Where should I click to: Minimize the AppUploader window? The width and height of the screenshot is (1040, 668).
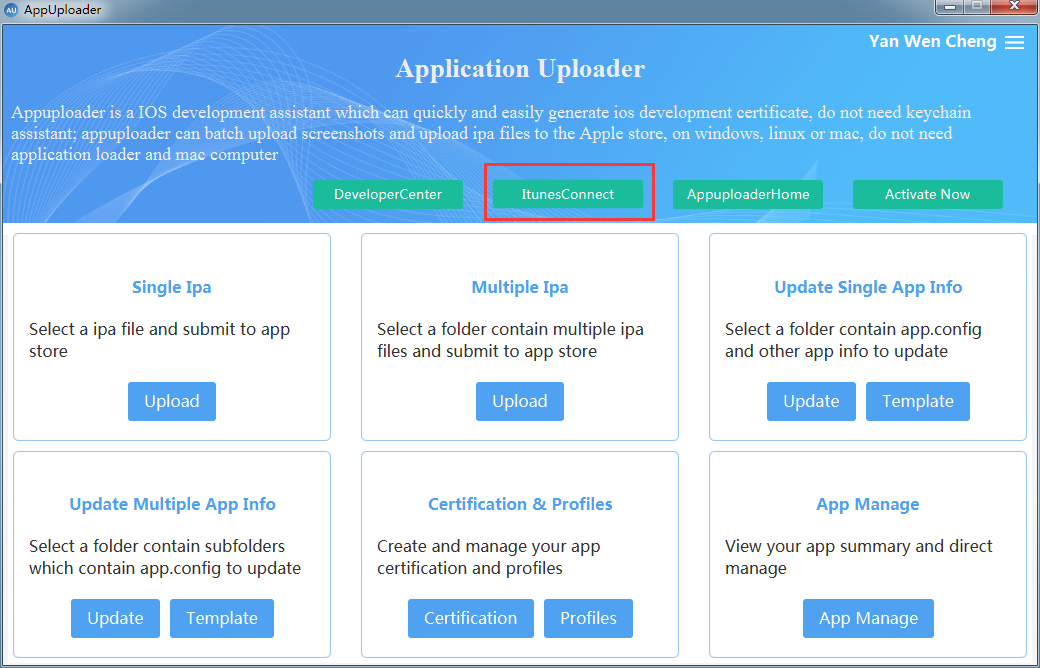950,7
